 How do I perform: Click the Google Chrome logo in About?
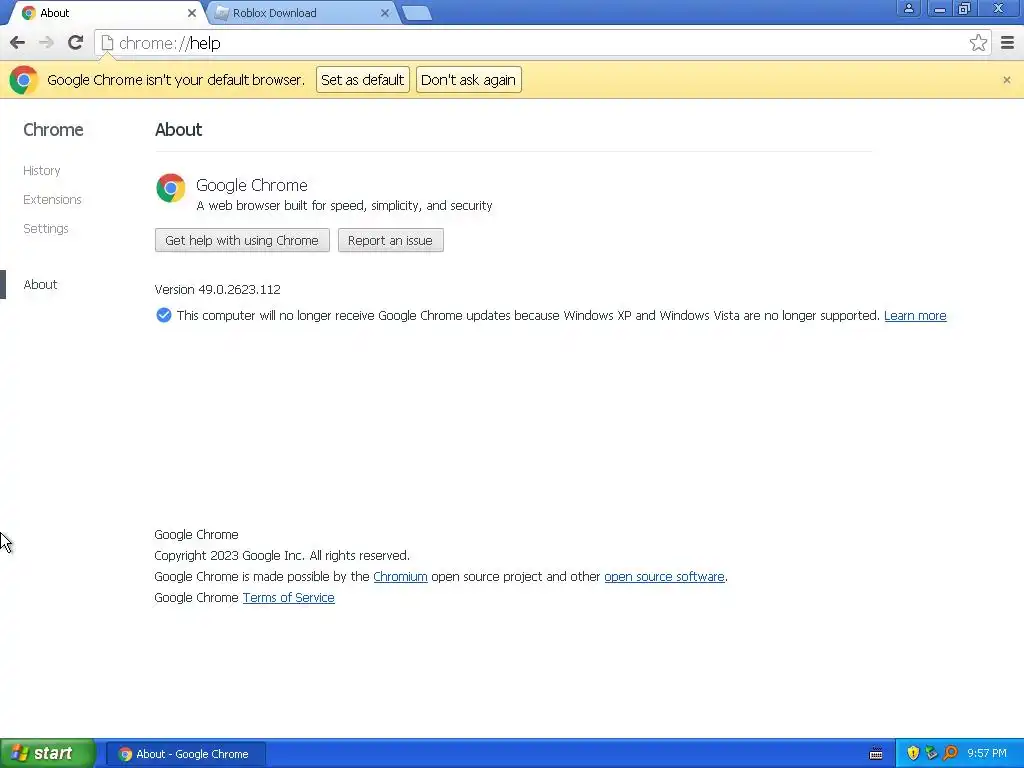click(x=170, y=188)
